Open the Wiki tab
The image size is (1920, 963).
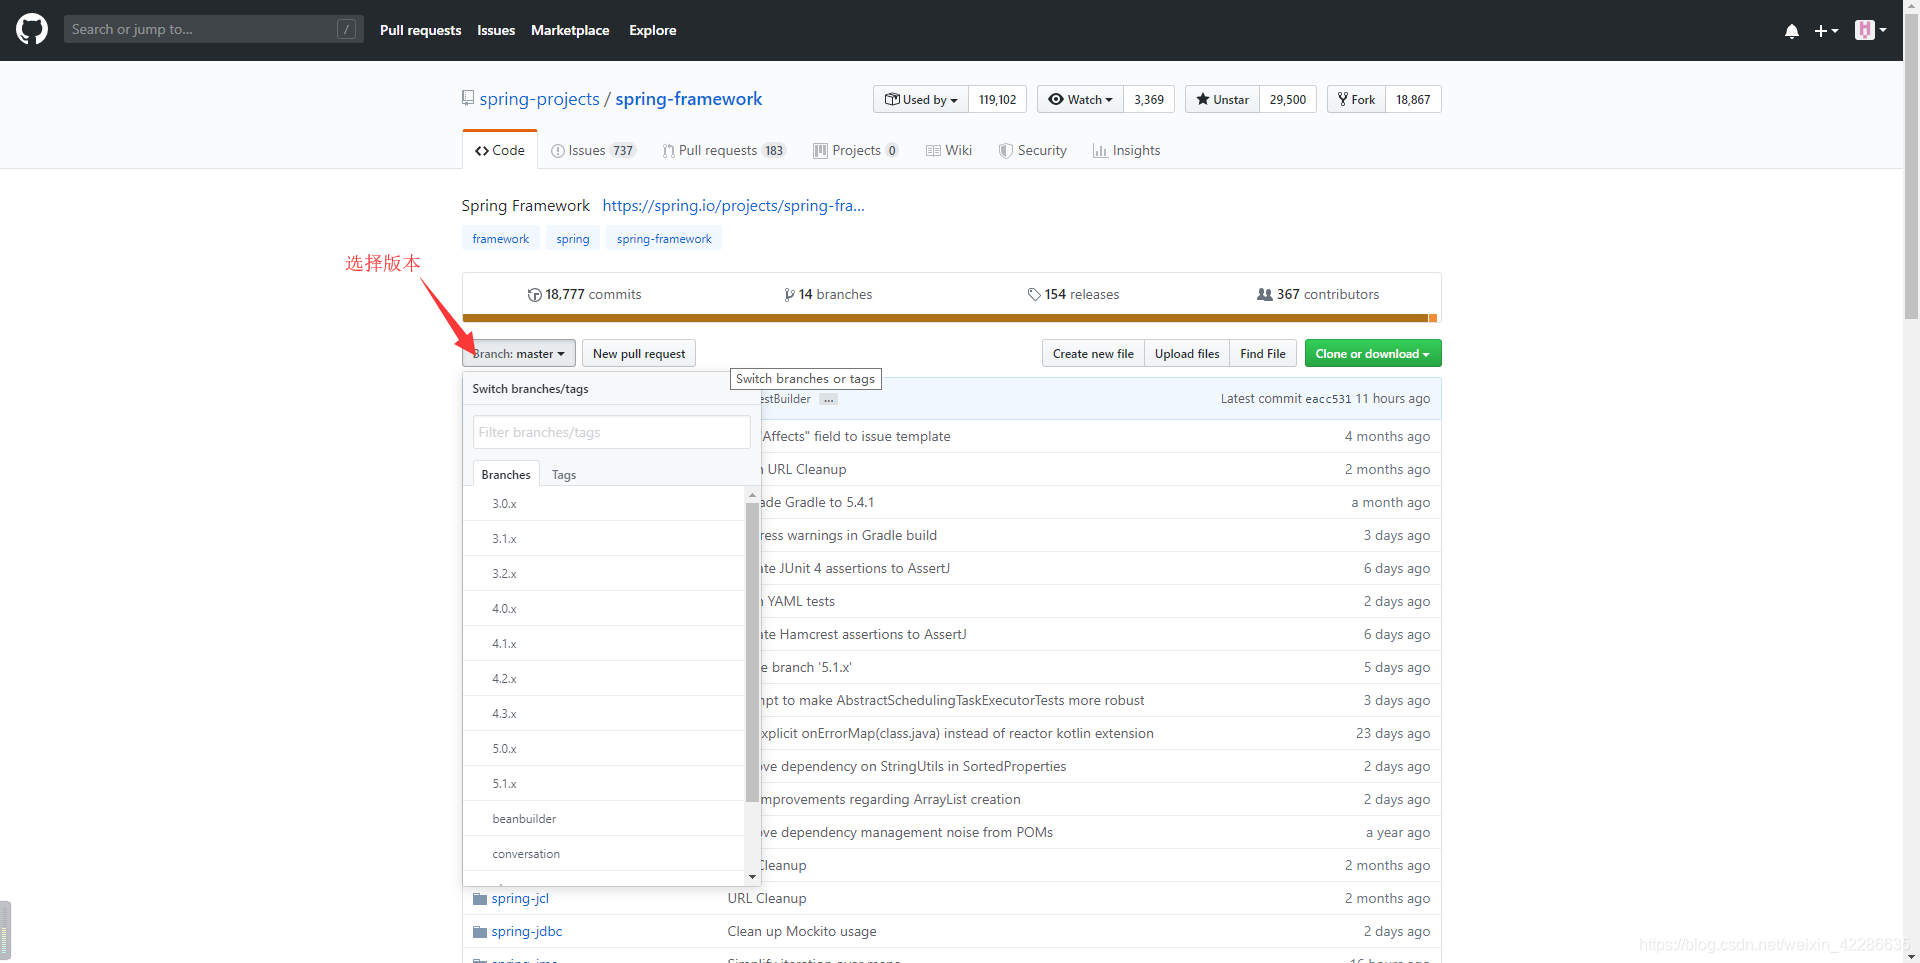pos(949,150)
